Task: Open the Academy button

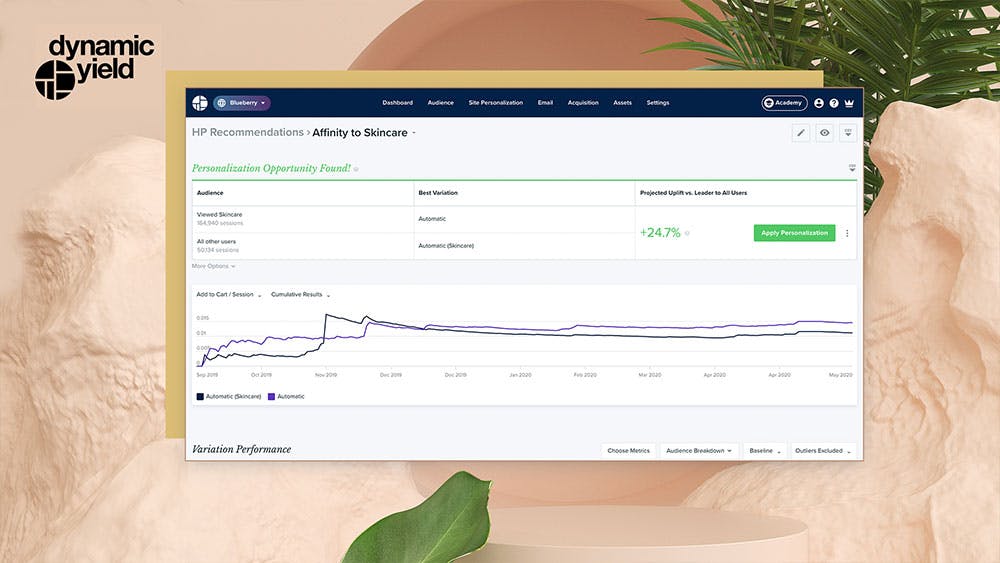Action: (x=784, y=103)
